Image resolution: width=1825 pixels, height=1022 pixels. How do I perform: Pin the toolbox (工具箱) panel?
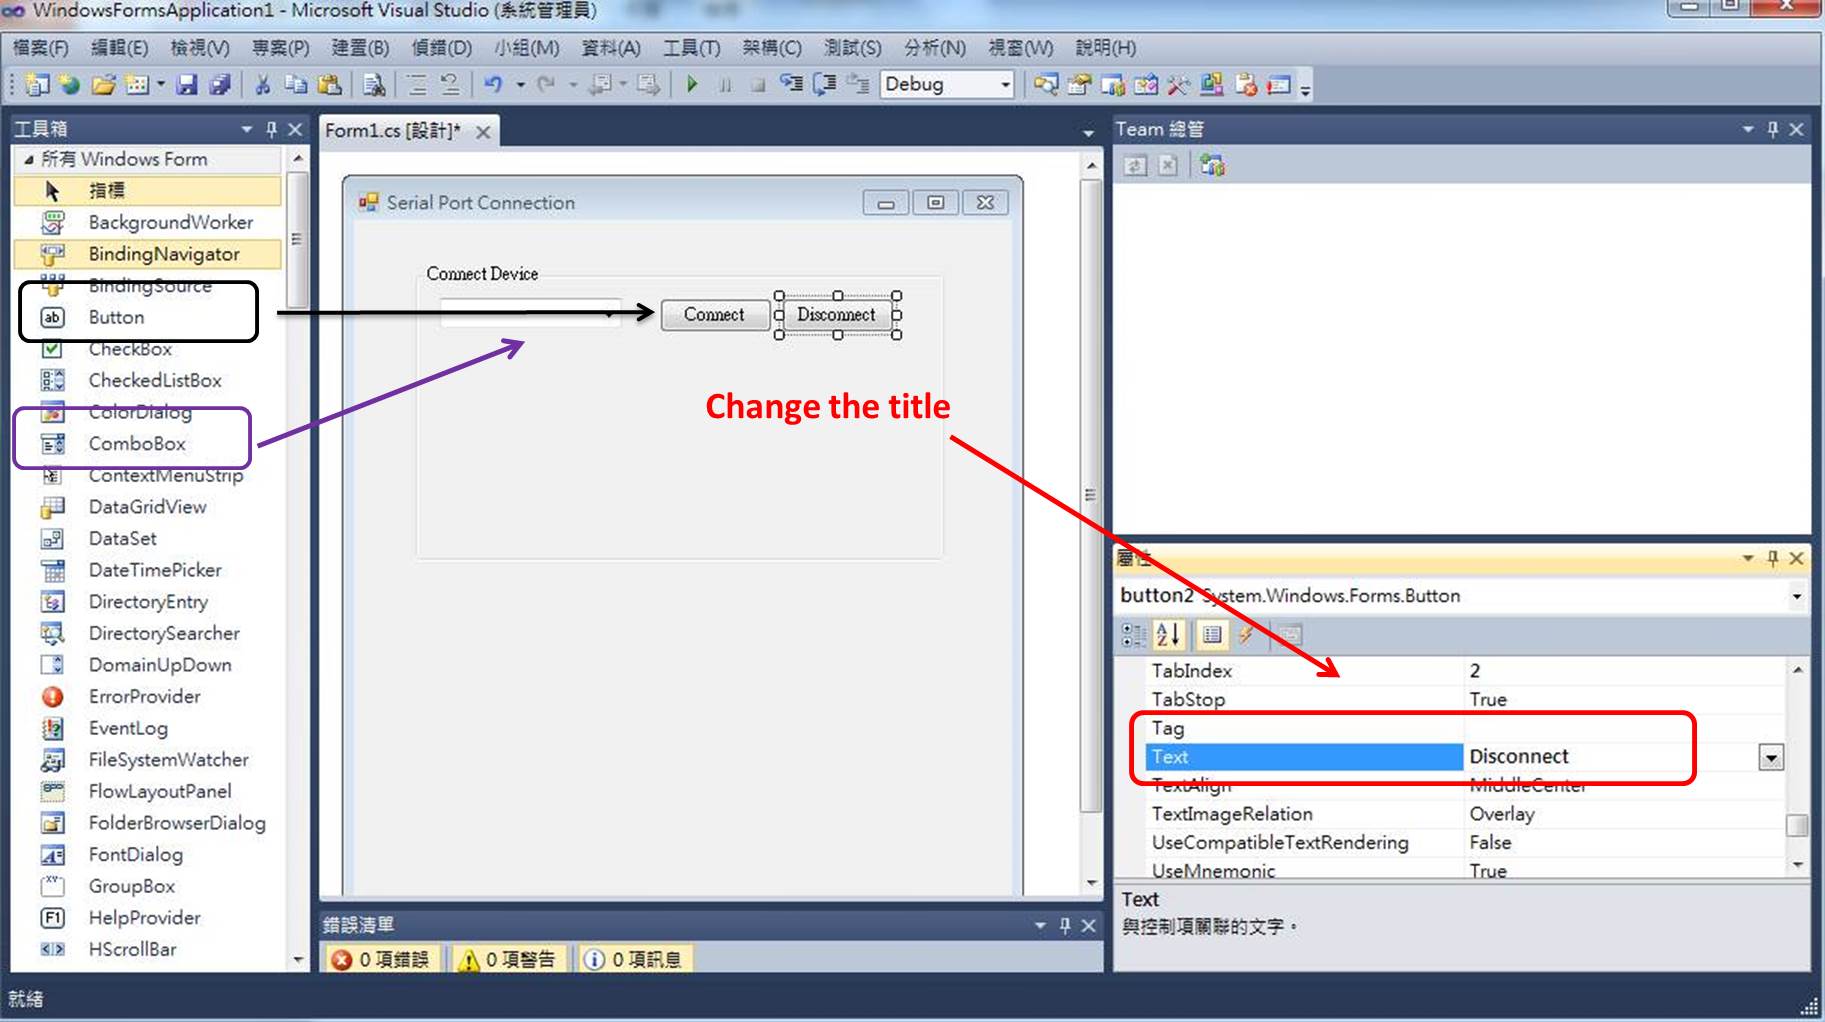point(271,129)
